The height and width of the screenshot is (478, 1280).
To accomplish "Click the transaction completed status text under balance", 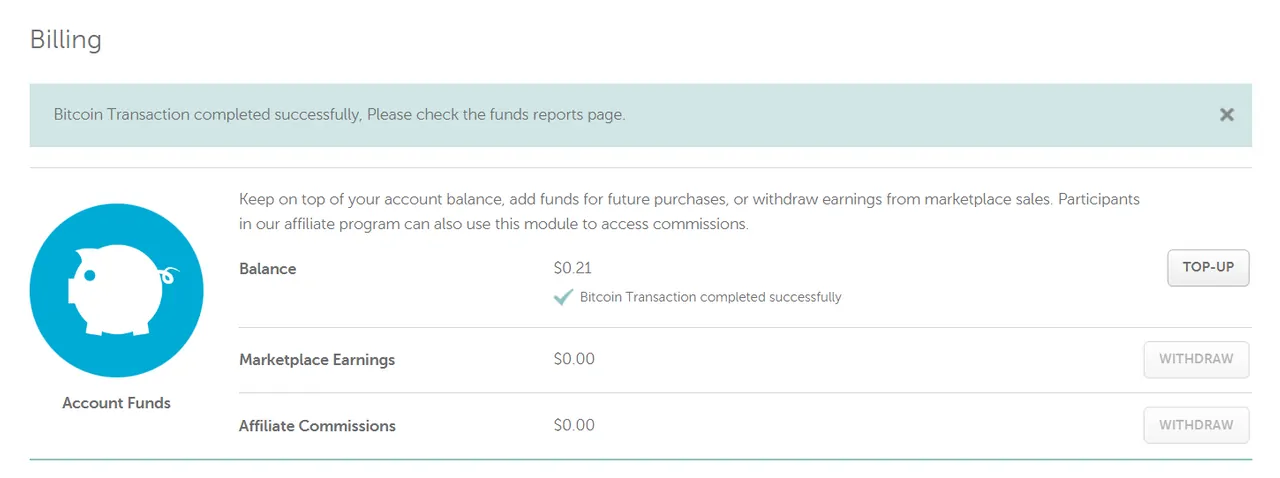I will point(711,297).
